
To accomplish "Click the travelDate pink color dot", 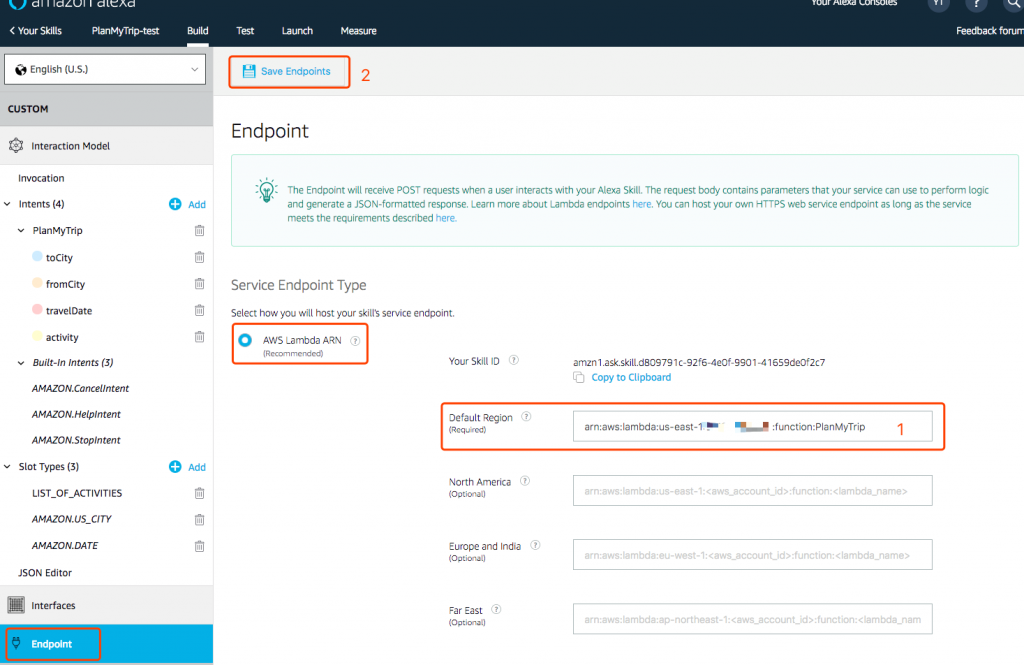I will click(x=37, y=310).
